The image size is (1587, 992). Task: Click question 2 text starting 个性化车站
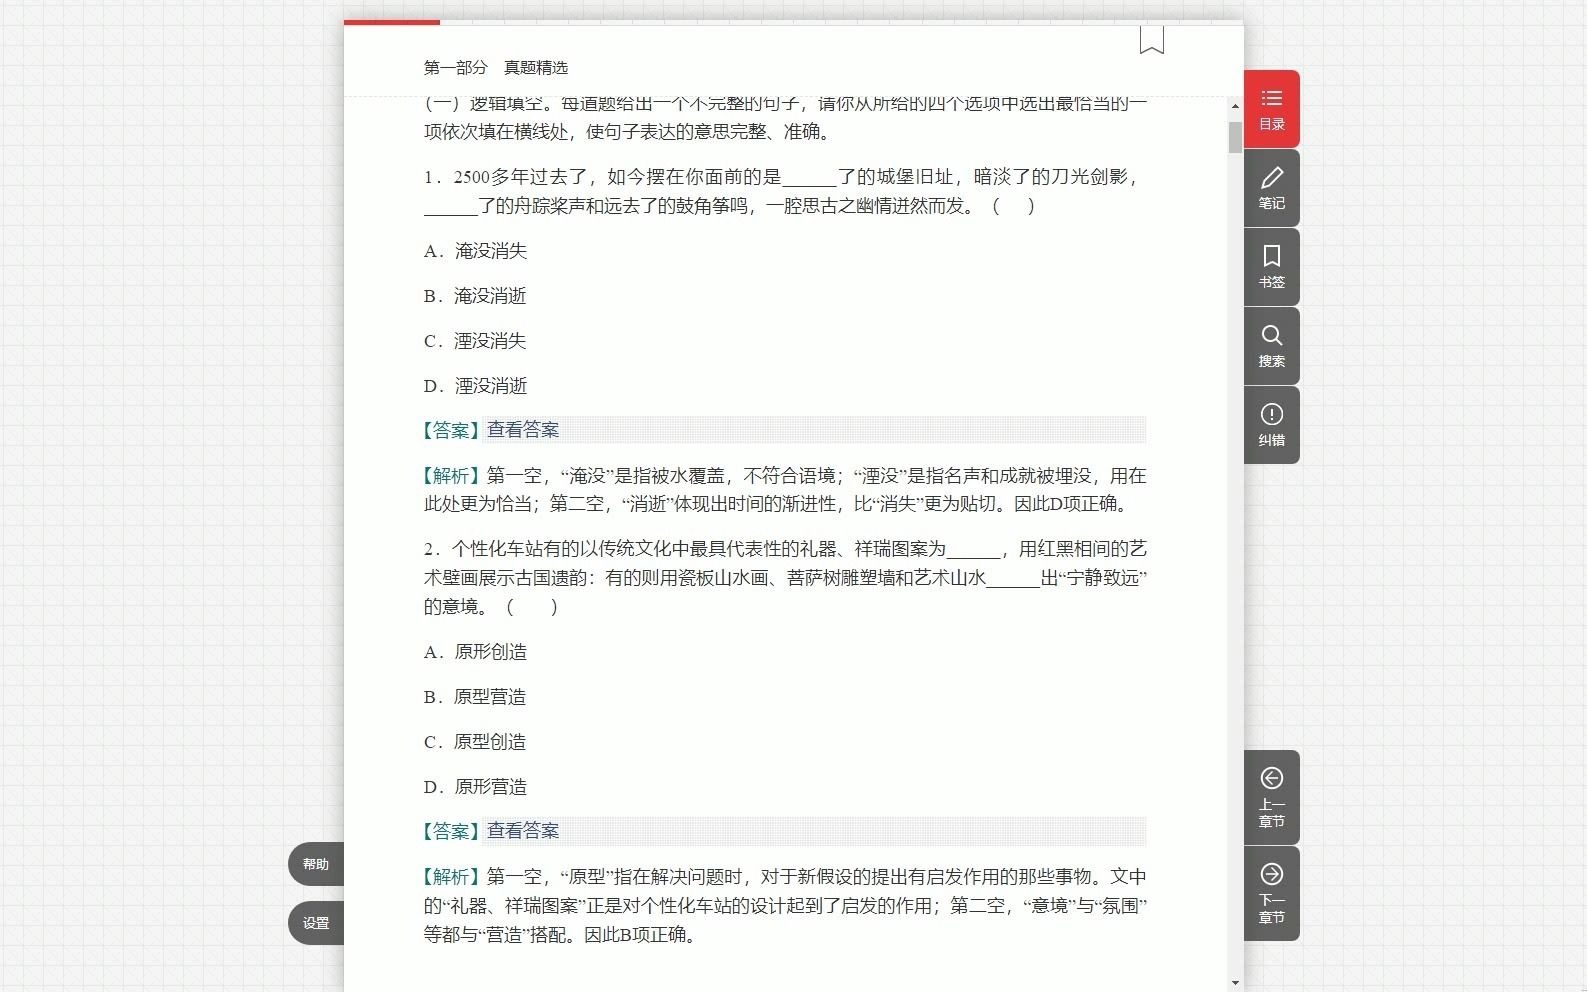785,577
